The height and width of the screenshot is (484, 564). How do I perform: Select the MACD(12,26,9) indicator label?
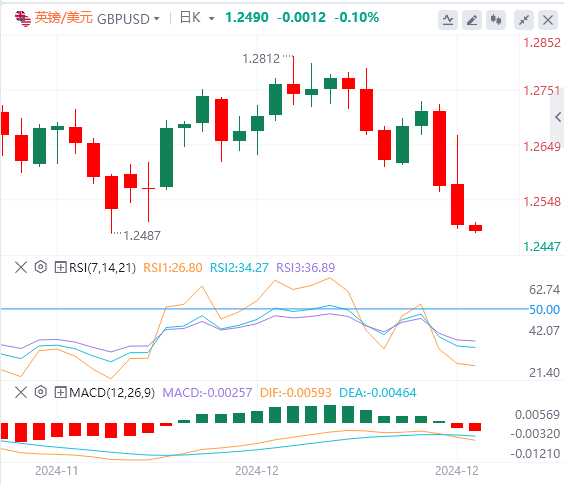click(112, 392)
